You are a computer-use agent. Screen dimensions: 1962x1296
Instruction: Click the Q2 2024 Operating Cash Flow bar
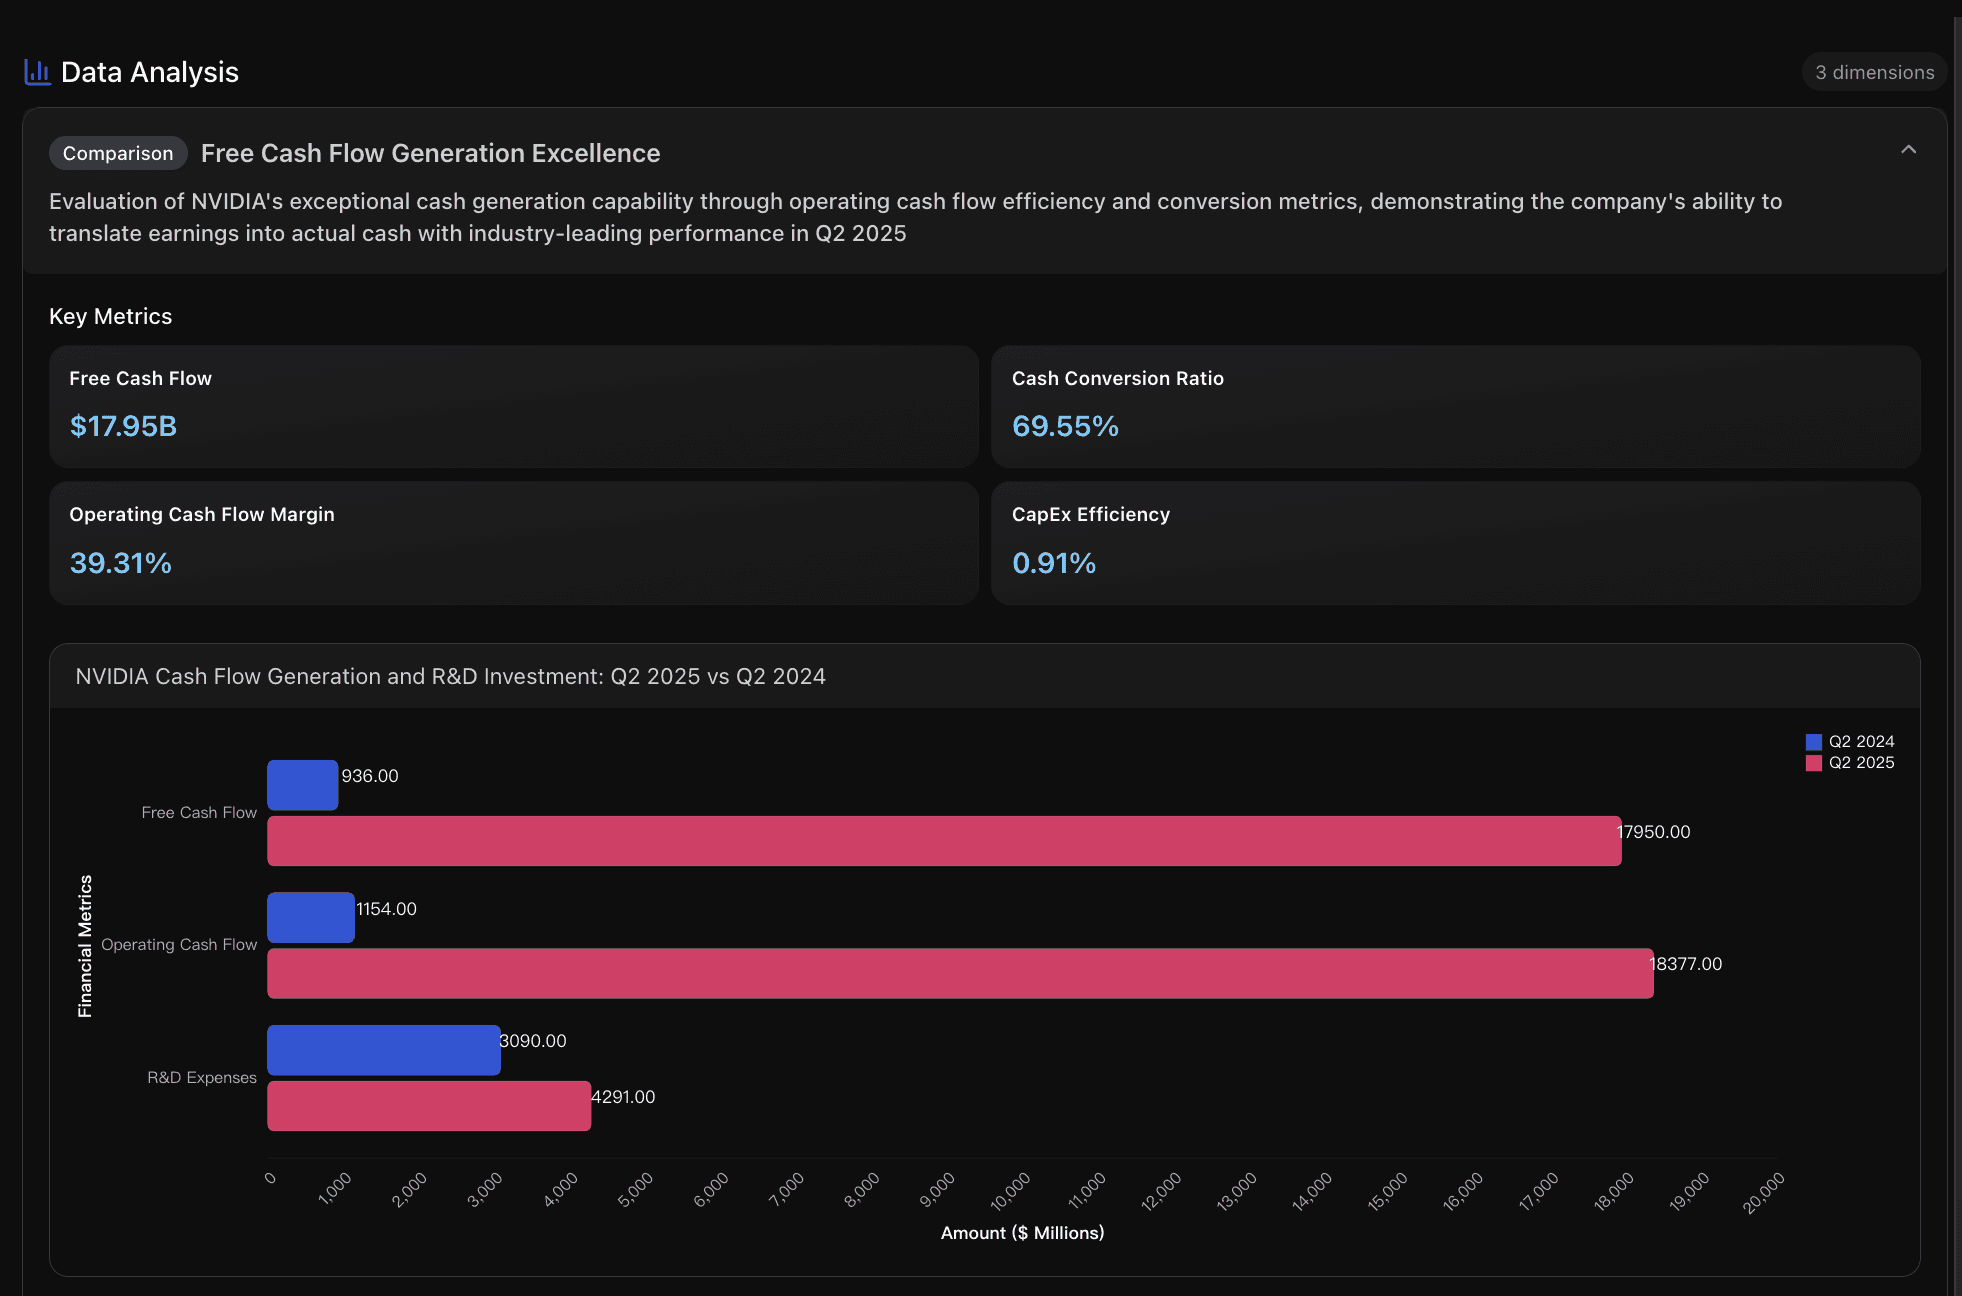pyautogui.click(x=310, y=917)
